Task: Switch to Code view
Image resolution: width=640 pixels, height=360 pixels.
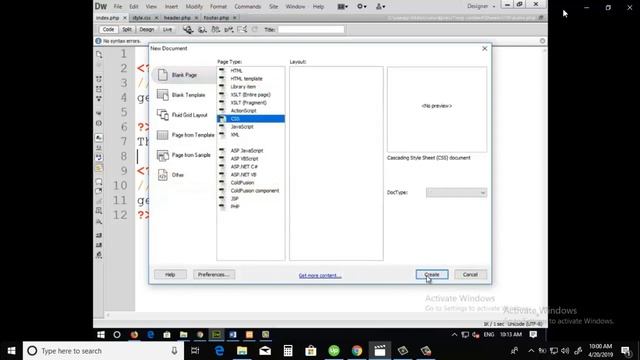Action: [108, 29]
